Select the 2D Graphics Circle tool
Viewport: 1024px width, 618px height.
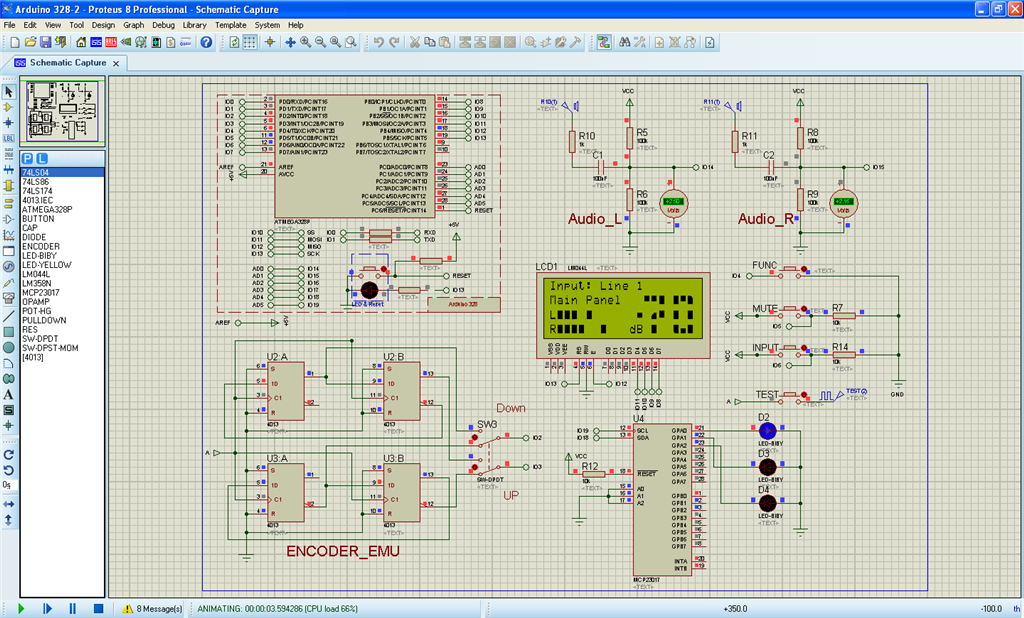pos(8,348)
